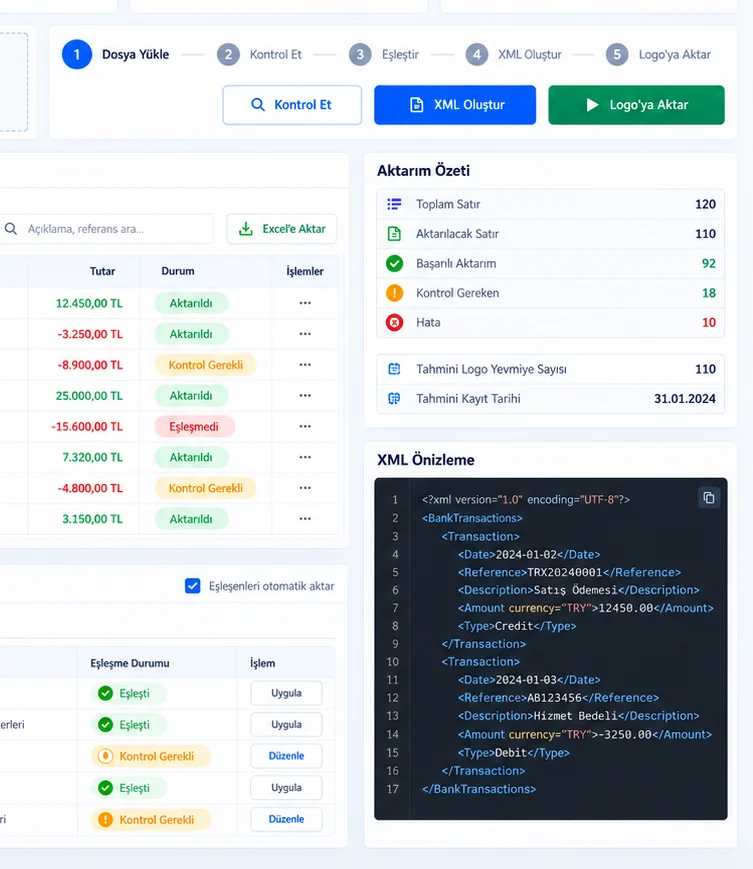Viewport: 753px width, 869px height.
Task: Click the İşlemler column header
Action: tap(305, 271)
